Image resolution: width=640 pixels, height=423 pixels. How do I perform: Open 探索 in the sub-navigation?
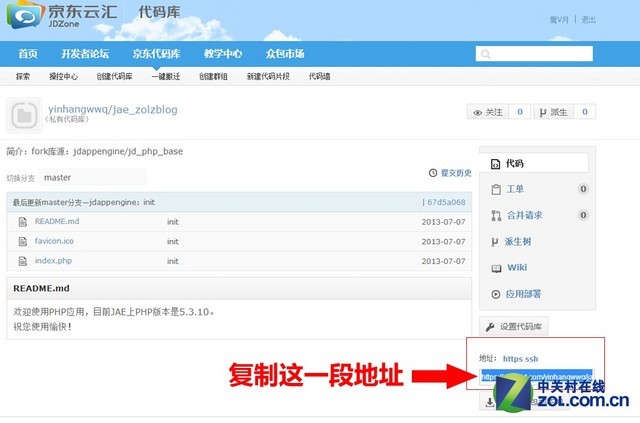tap(23, 76)
